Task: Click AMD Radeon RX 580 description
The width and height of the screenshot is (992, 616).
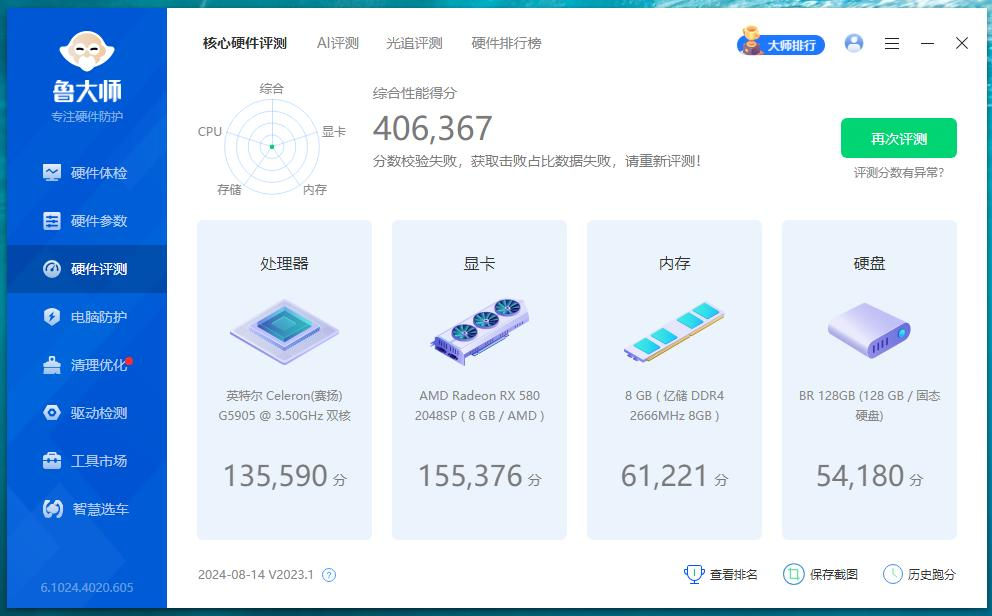Action: [480, 405]
